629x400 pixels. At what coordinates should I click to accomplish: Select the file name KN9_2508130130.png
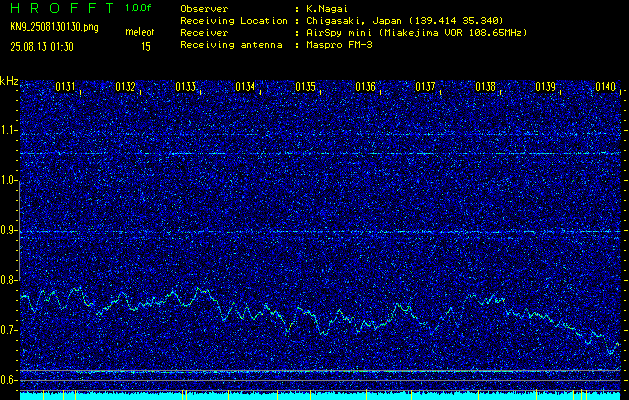[x=54, y=27]
